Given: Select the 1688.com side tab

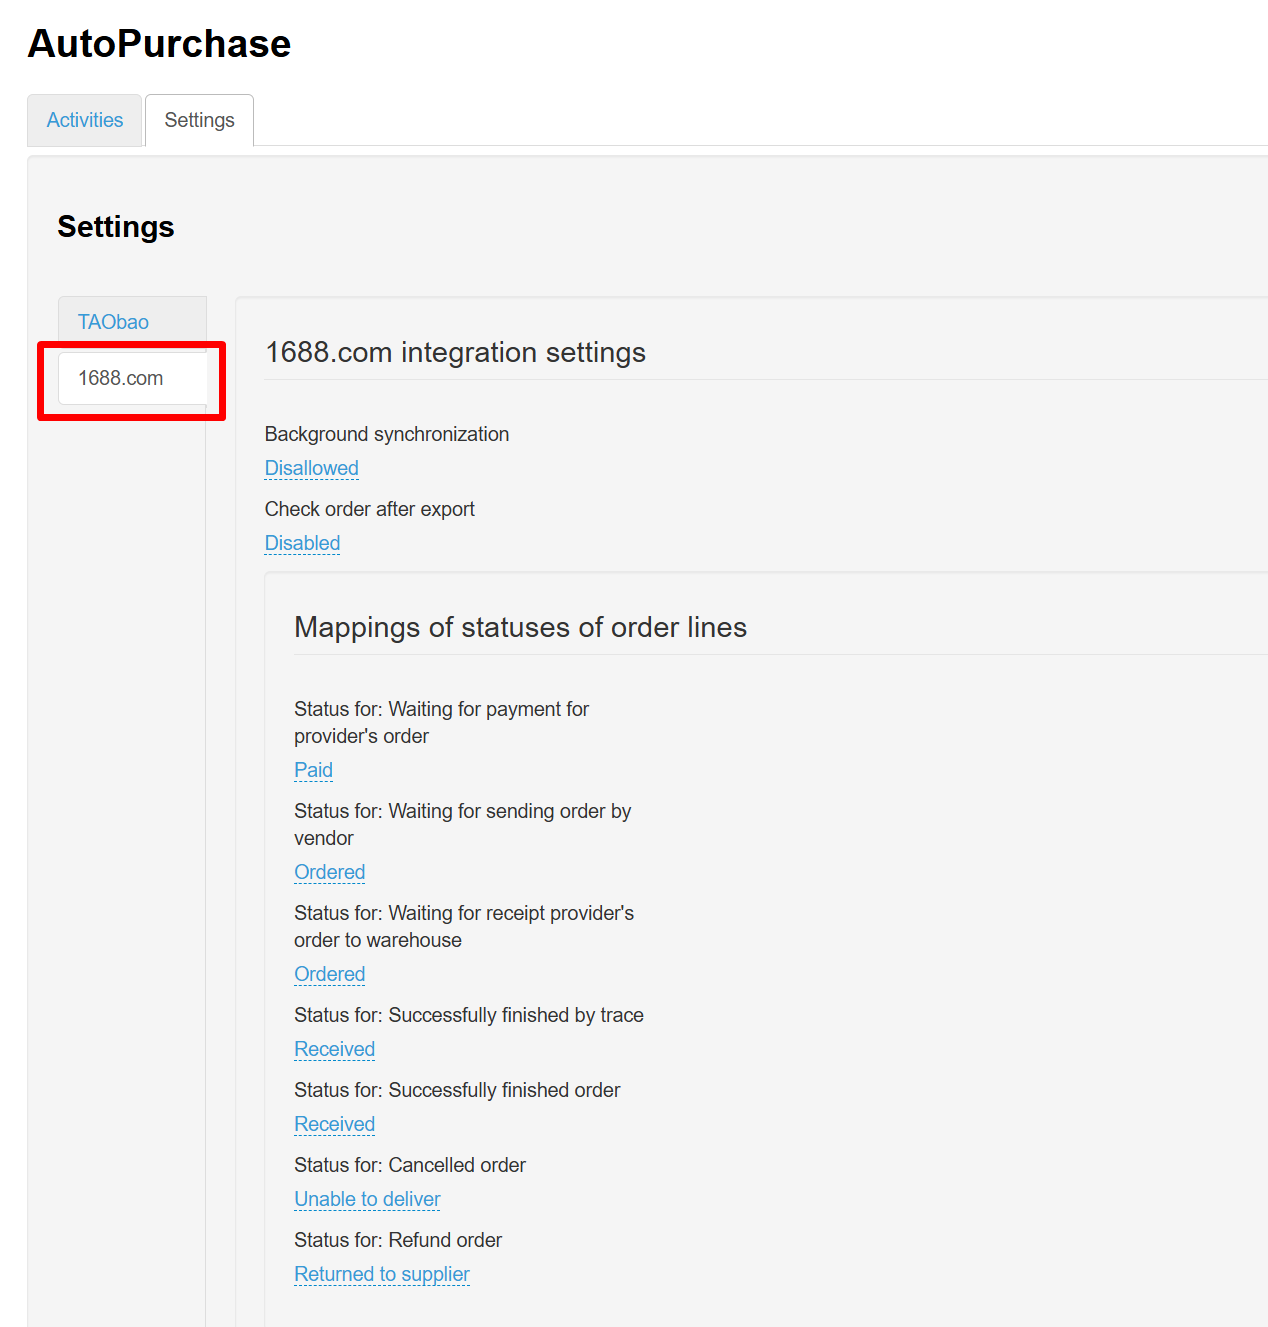Looking at the screenshot, I should click(121, 378).
